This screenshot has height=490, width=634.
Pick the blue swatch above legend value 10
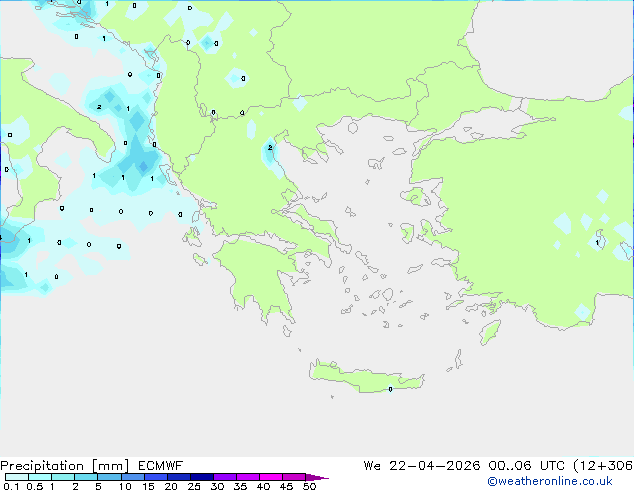tap(132, 477)
